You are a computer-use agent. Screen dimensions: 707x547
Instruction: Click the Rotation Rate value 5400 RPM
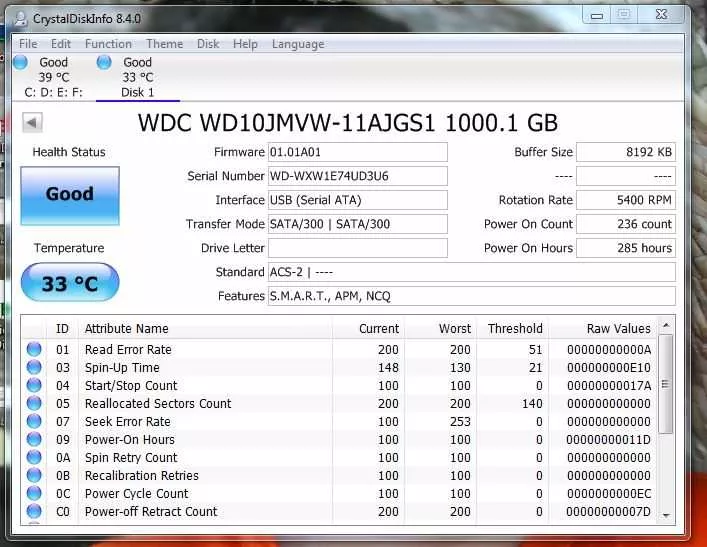(x=626, y=200)
